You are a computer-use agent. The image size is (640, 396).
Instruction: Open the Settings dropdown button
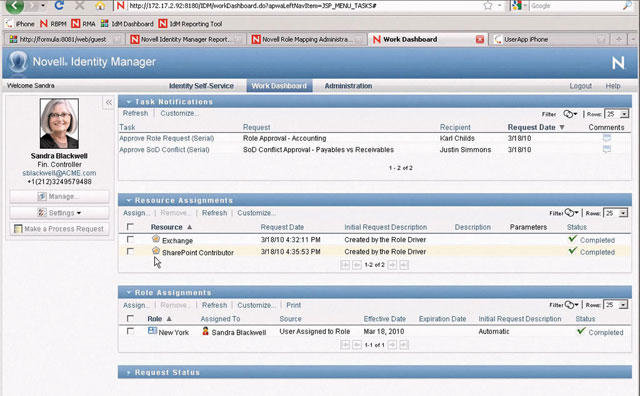pyautogui.click(x=60, y=213)
